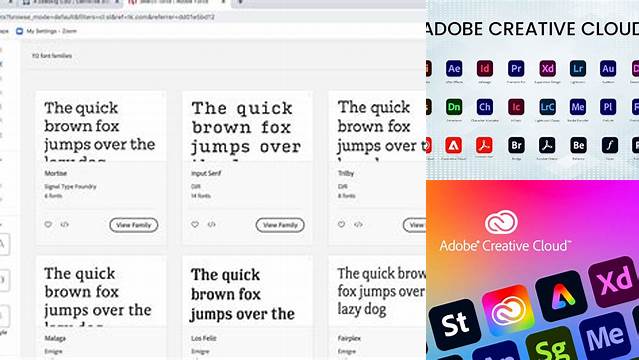Open the Dimension (Dn) icon
This screenshot has width=639, height=360.
coord(454,107)
